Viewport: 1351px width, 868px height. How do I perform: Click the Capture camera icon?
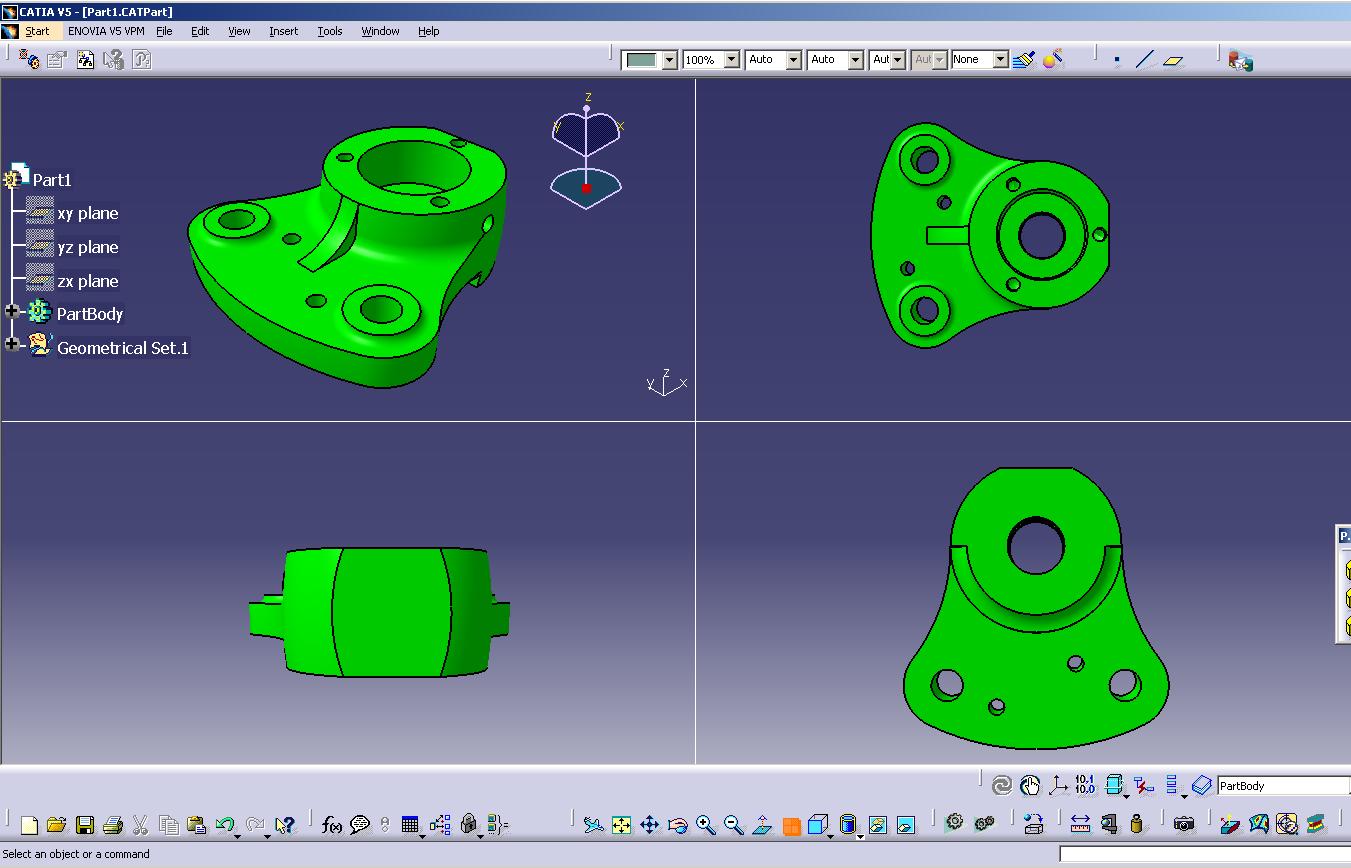[x=1184, y=824]
